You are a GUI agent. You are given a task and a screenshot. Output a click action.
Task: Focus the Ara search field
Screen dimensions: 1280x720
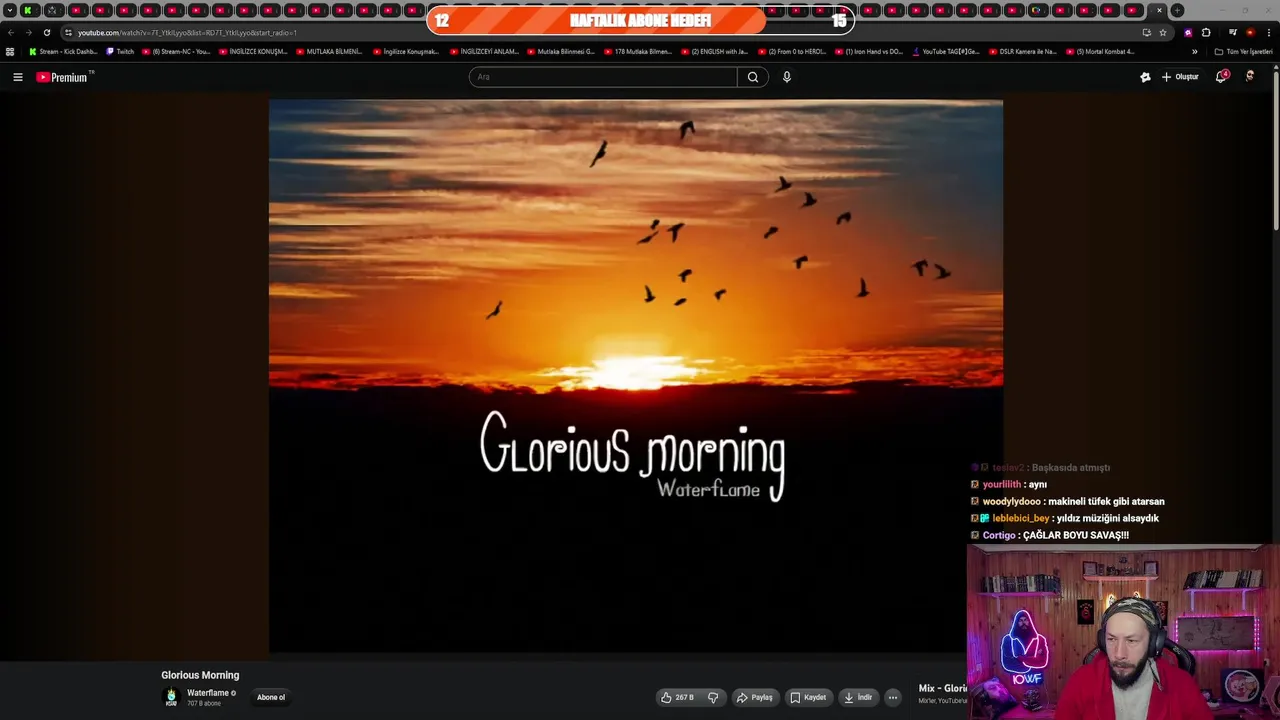tap(603, 77)
